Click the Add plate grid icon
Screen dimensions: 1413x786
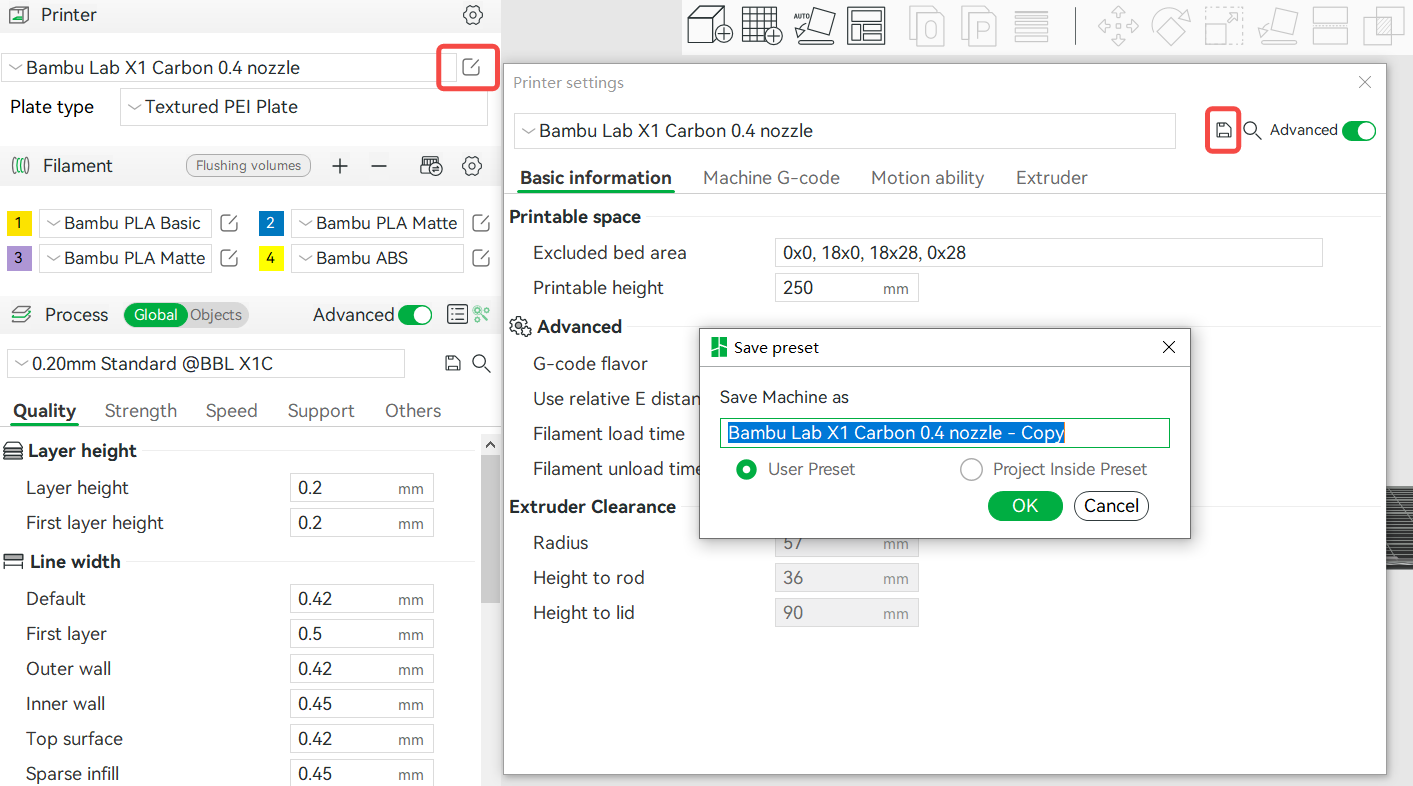point(762,26)
